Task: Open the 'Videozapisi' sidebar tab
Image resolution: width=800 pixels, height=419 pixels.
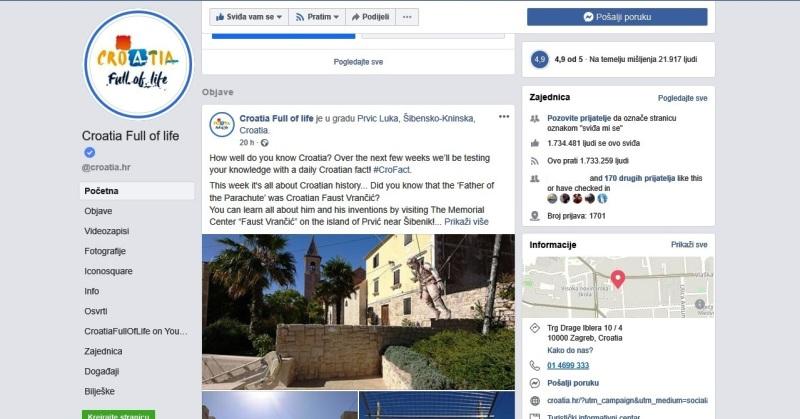Action: (x=107, y=231)
